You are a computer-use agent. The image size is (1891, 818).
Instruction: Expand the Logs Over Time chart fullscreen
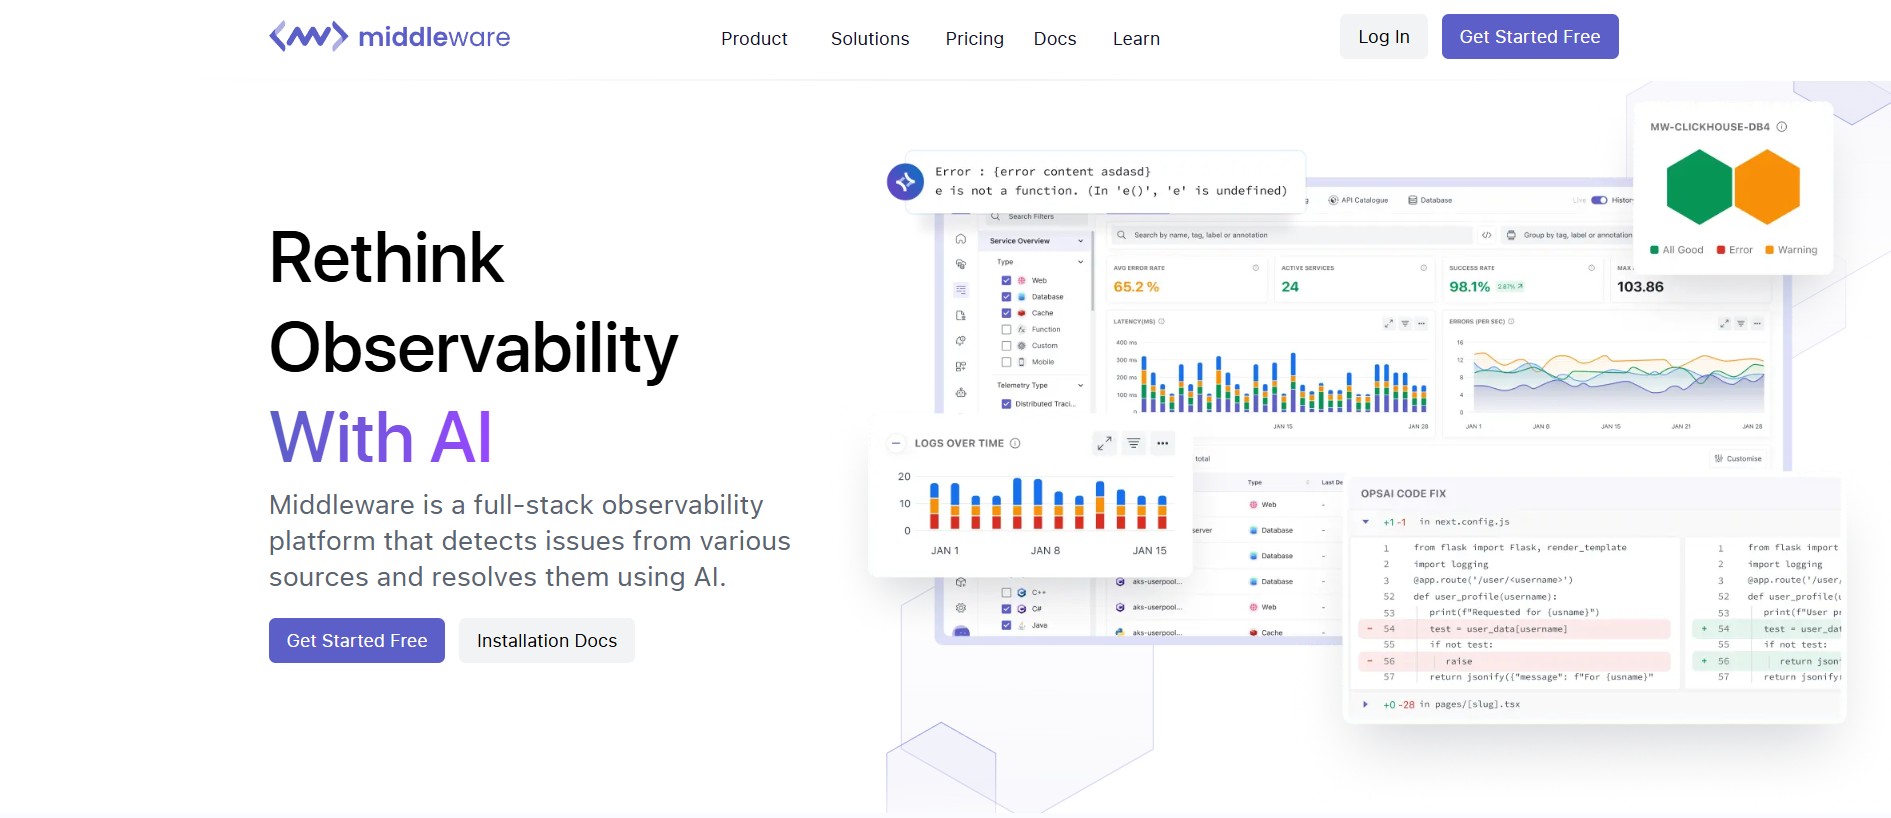point(1104,443)
